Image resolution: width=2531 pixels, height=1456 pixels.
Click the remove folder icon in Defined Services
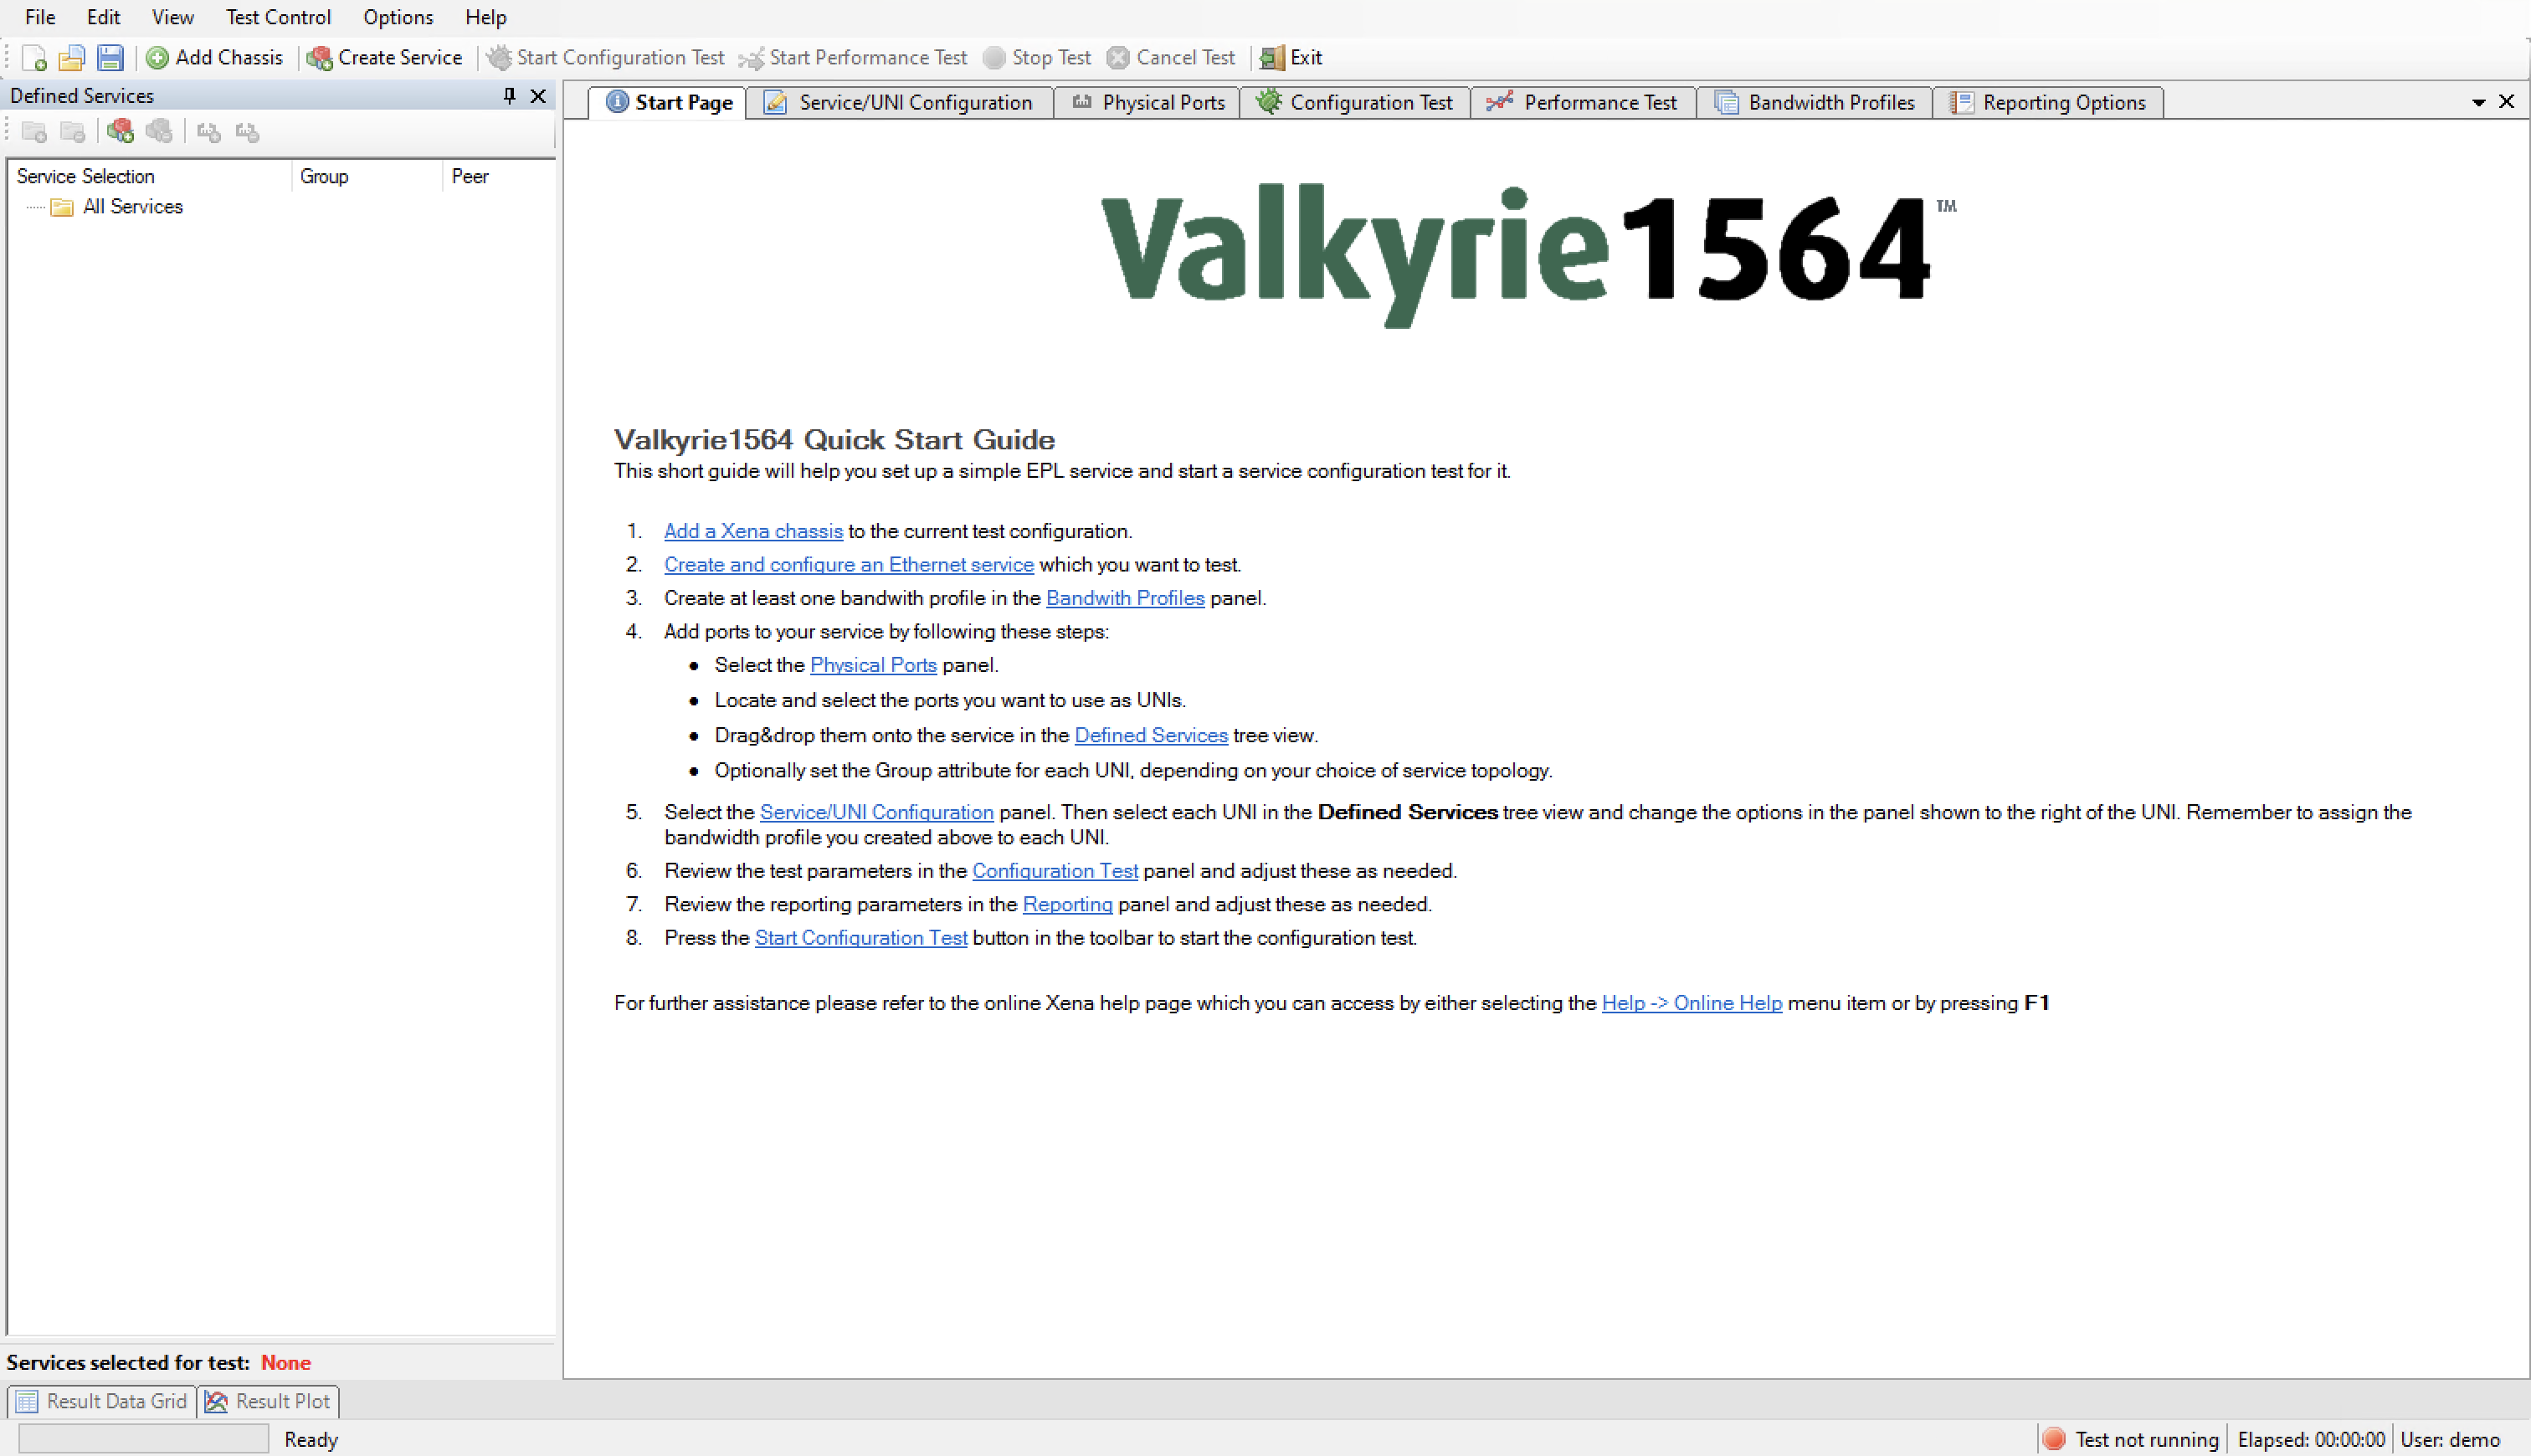tap(72, 132)
